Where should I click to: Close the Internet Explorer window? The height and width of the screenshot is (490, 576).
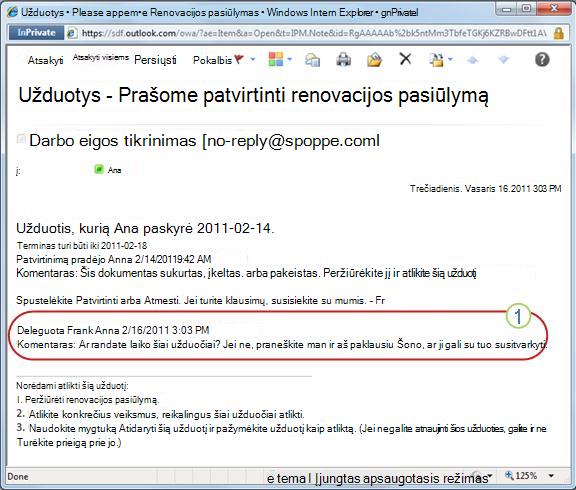pos(554,9)
